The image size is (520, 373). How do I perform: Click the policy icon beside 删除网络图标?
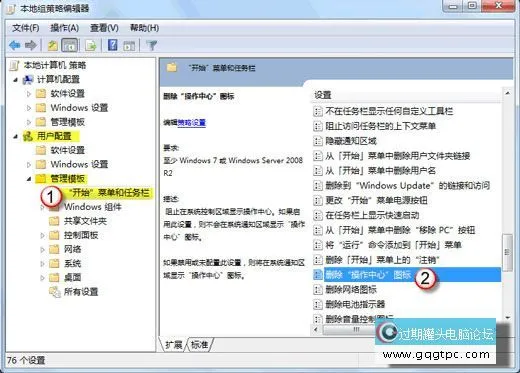318,289
